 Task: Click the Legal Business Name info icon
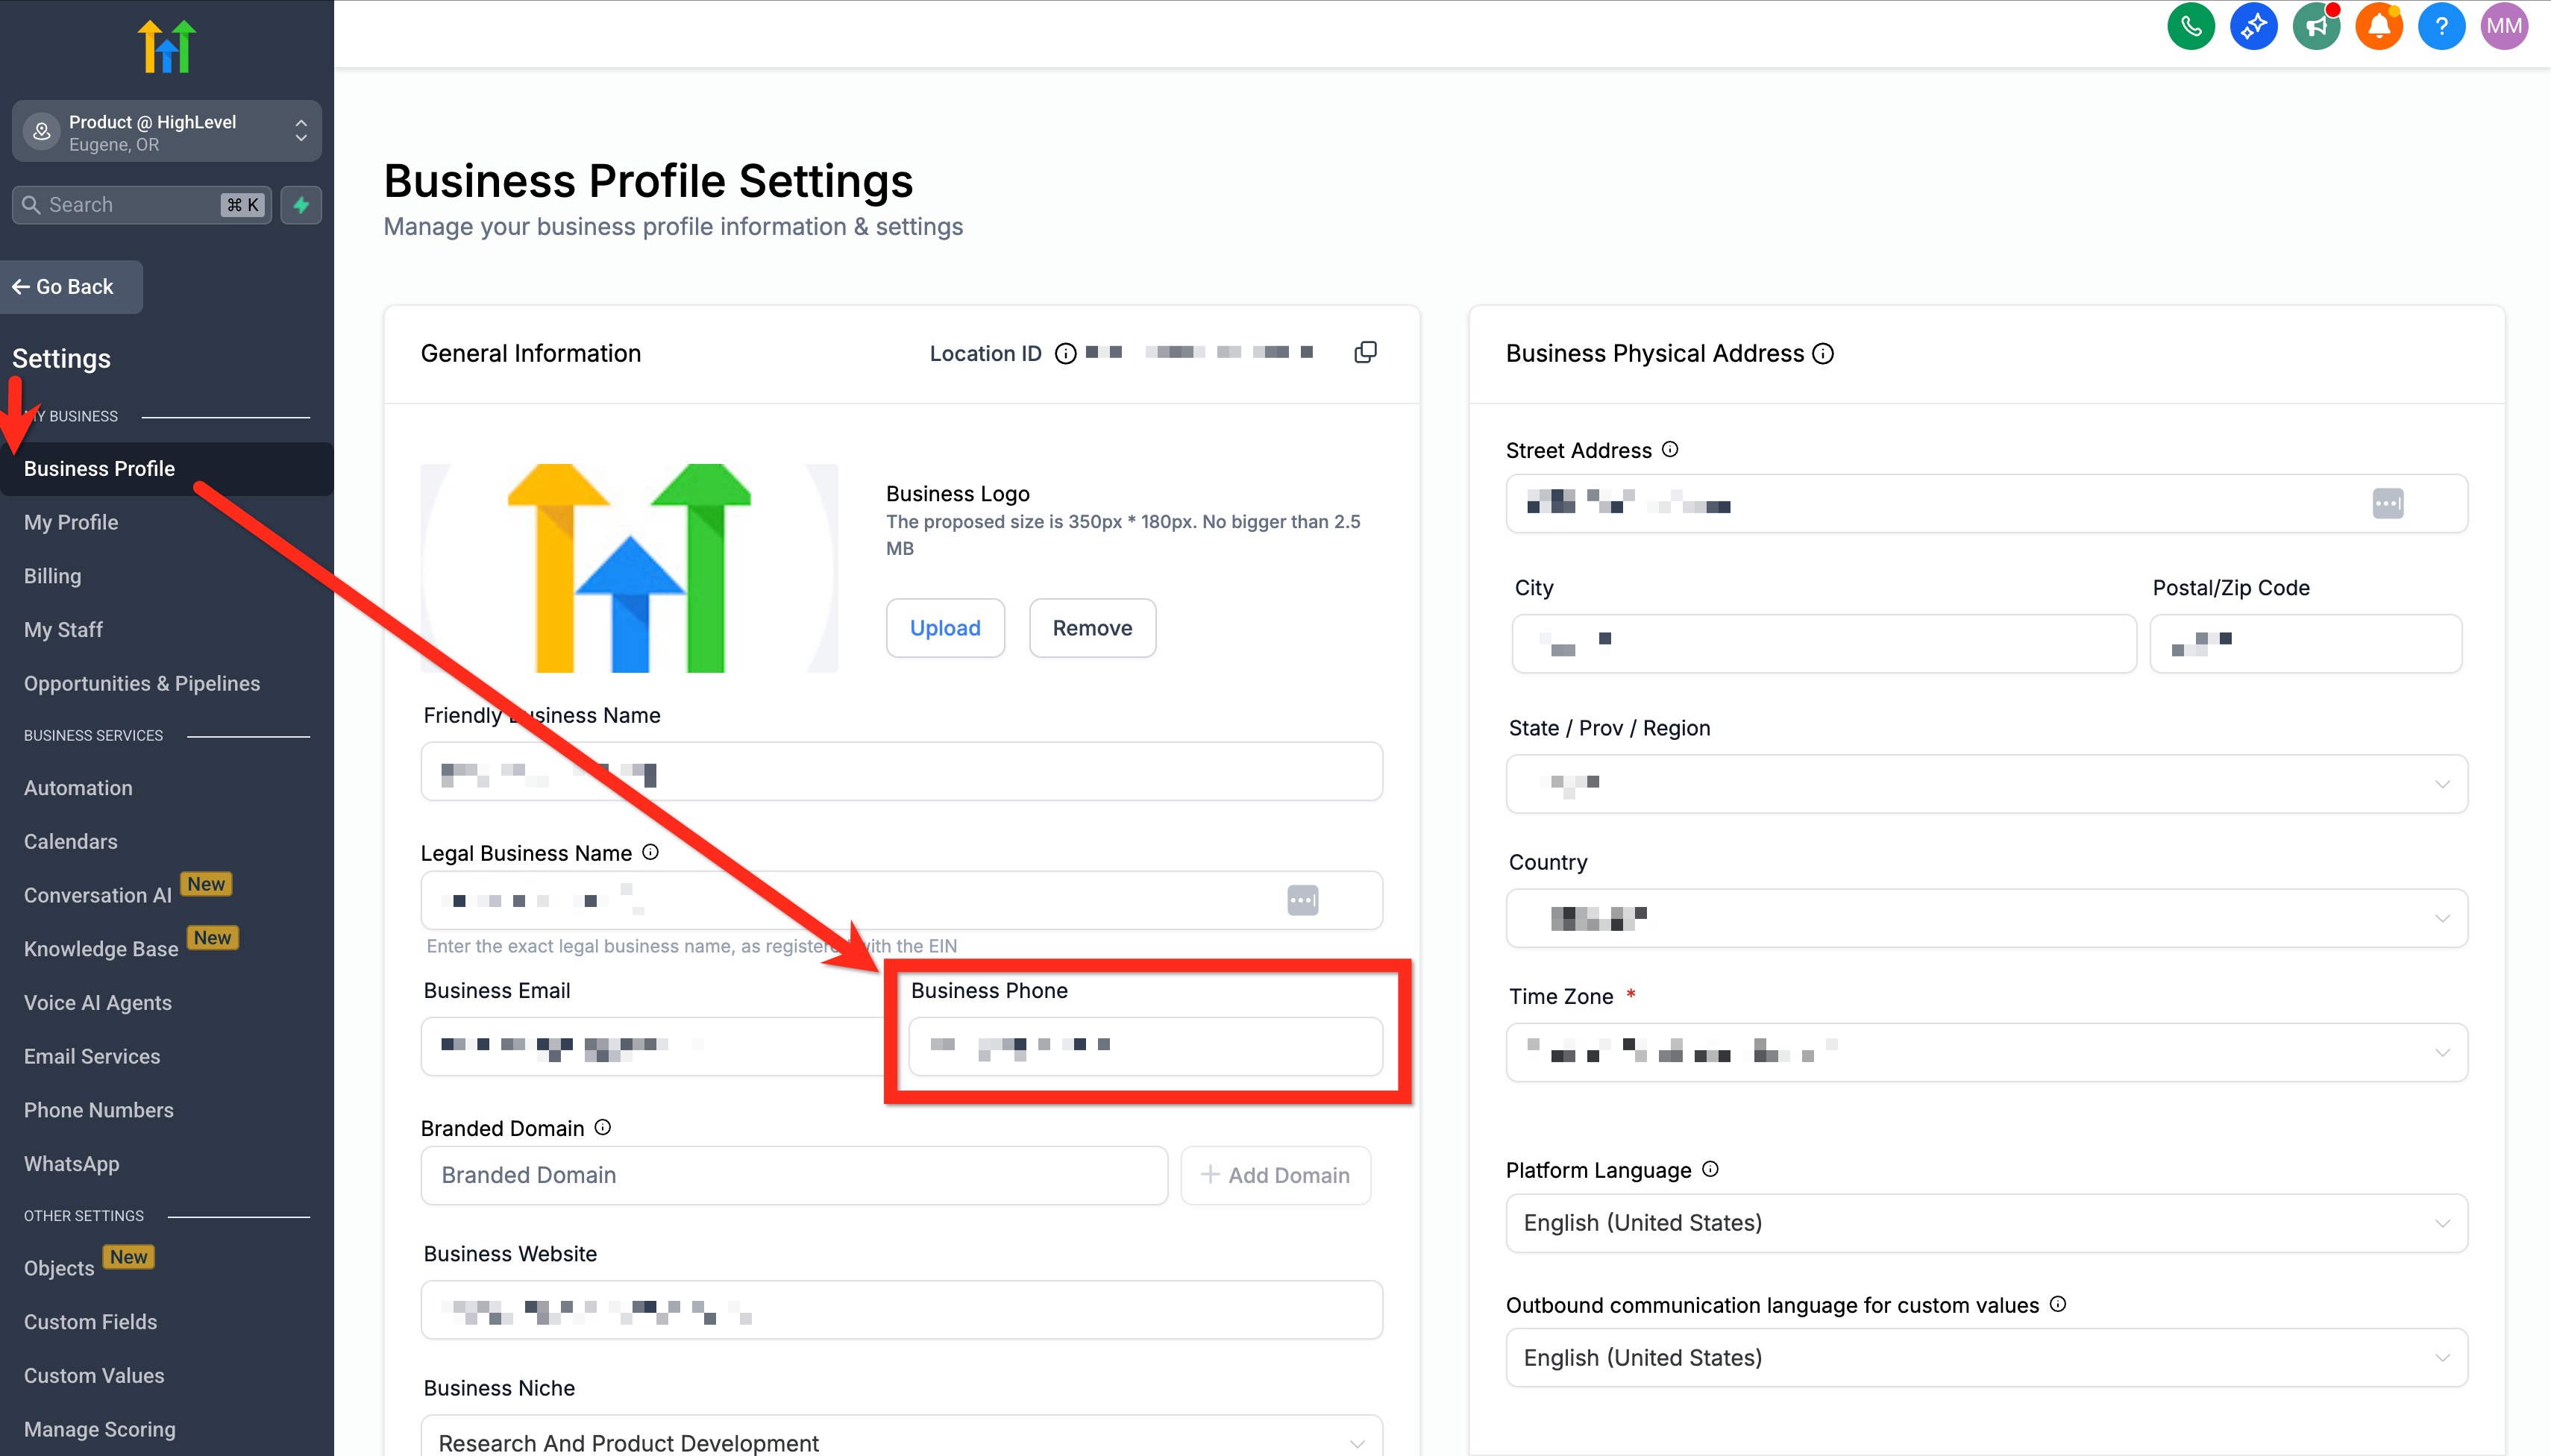click(x=651, y=852)
